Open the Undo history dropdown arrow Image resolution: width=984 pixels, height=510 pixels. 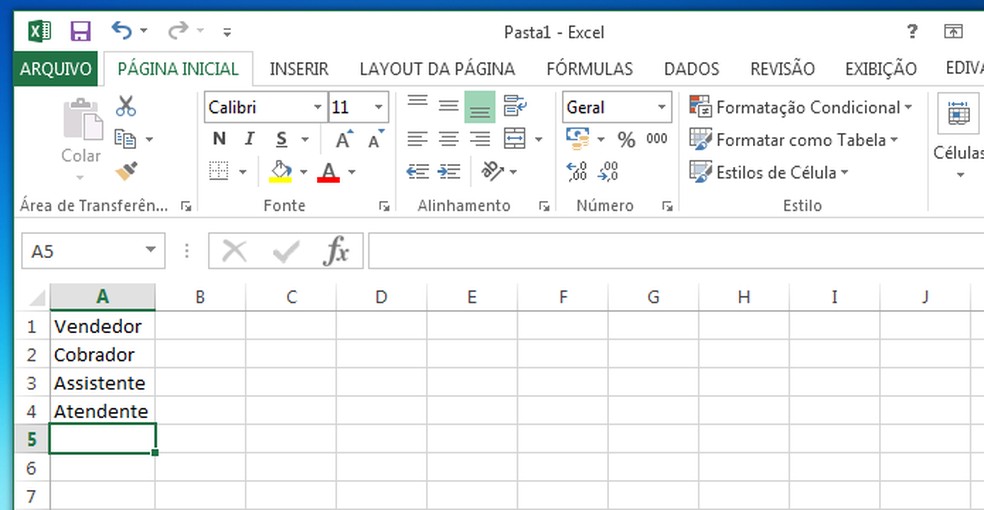pos(144,31)
